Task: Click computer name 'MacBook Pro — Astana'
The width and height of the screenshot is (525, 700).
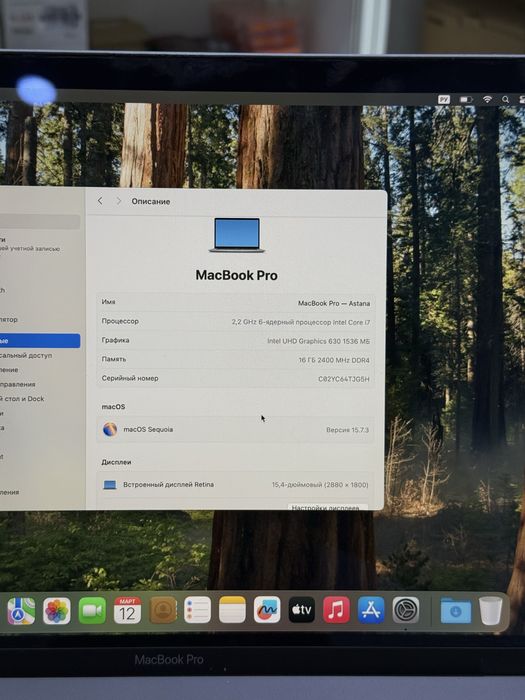Action: click(334, 303)
